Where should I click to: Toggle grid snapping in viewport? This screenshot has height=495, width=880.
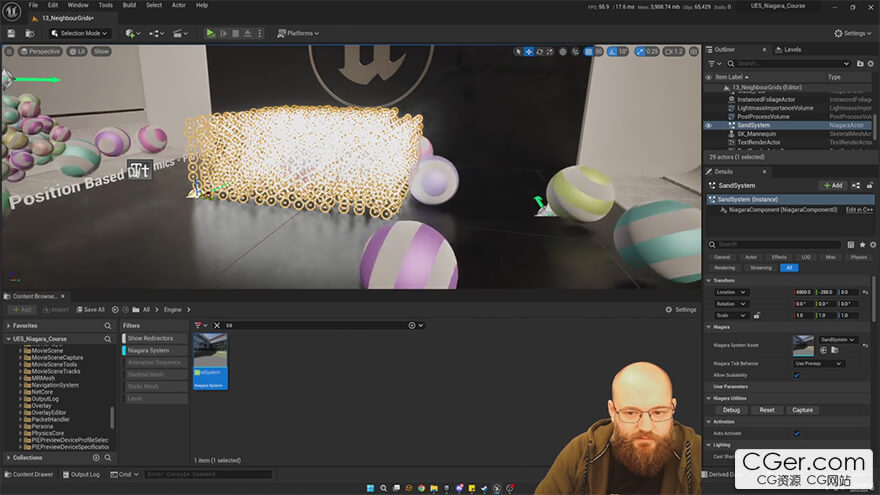coord(588,52)
